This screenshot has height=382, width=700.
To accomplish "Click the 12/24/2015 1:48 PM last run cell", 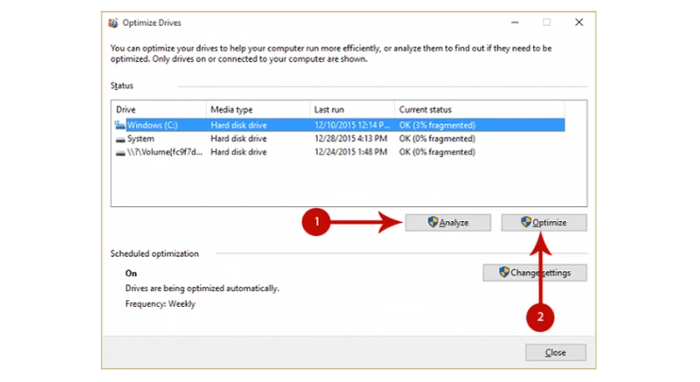I will (x=350, y=152).
